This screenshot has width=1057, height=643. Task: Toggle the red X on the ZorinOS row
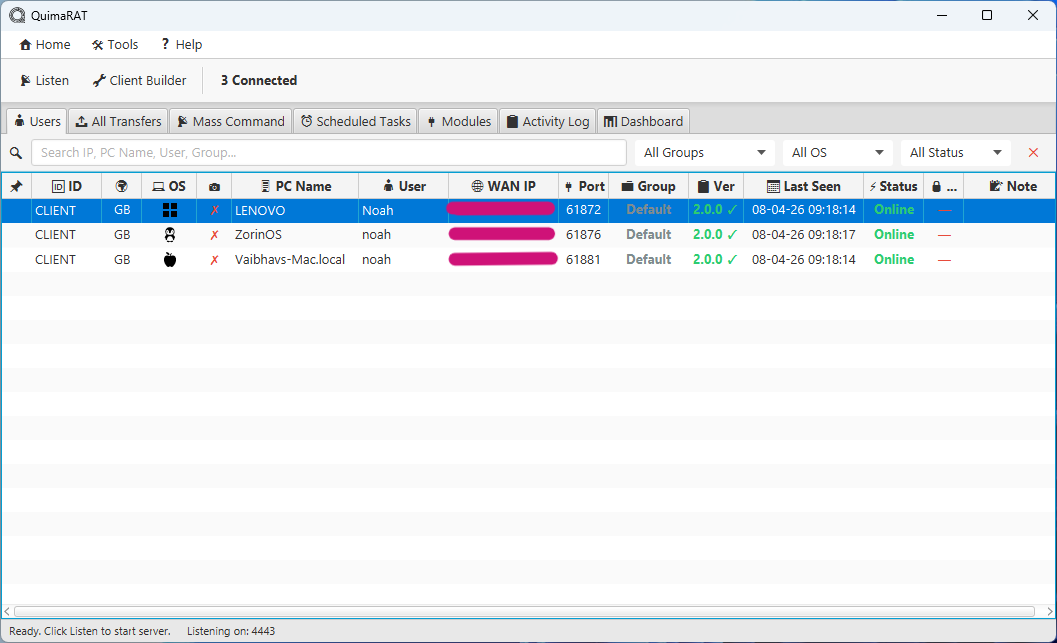(x=214, y=234)
